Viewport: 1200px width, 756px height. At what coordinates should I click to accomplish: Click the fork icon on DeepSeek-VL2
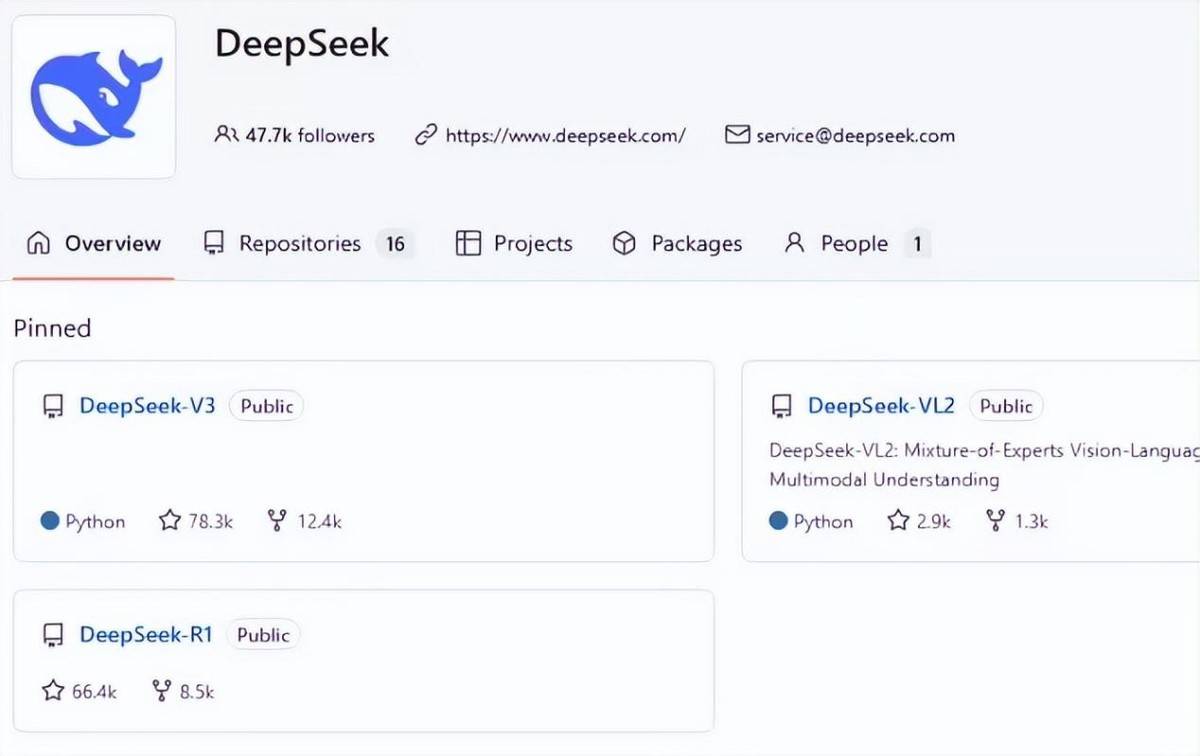(x=995, y=521)
